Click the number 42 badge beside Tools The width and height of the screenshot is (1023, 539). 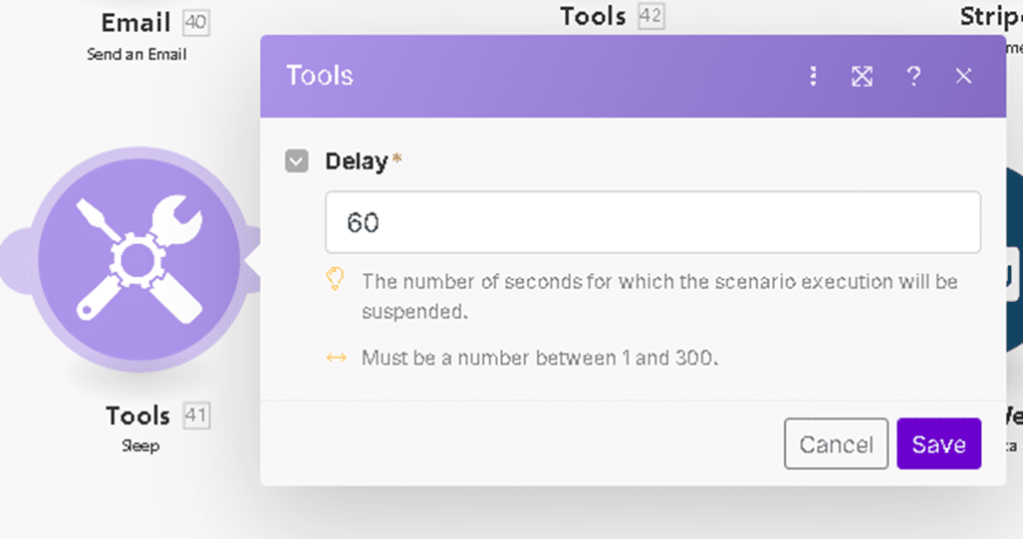pos(651,16)
